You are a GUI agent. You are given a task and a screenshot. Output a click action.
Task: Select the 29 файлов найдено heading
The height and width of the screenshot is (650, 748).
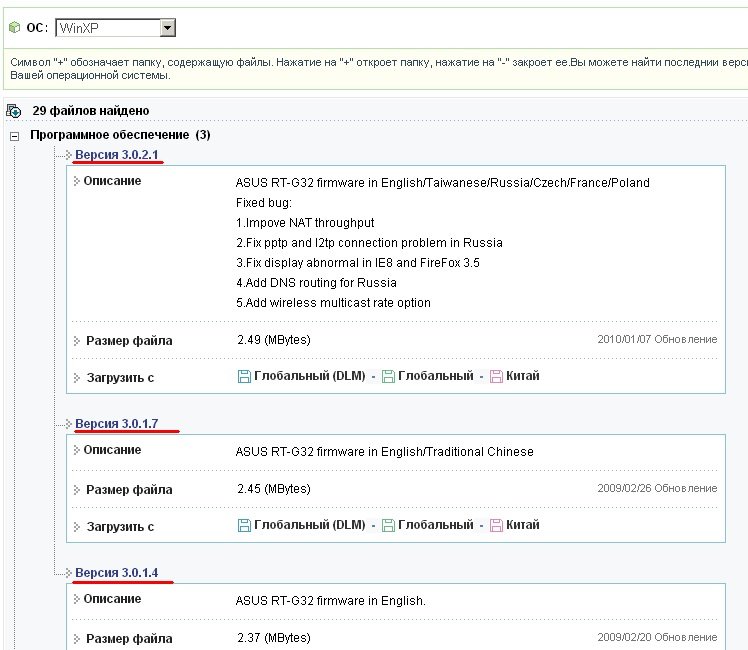coord(91,111)
